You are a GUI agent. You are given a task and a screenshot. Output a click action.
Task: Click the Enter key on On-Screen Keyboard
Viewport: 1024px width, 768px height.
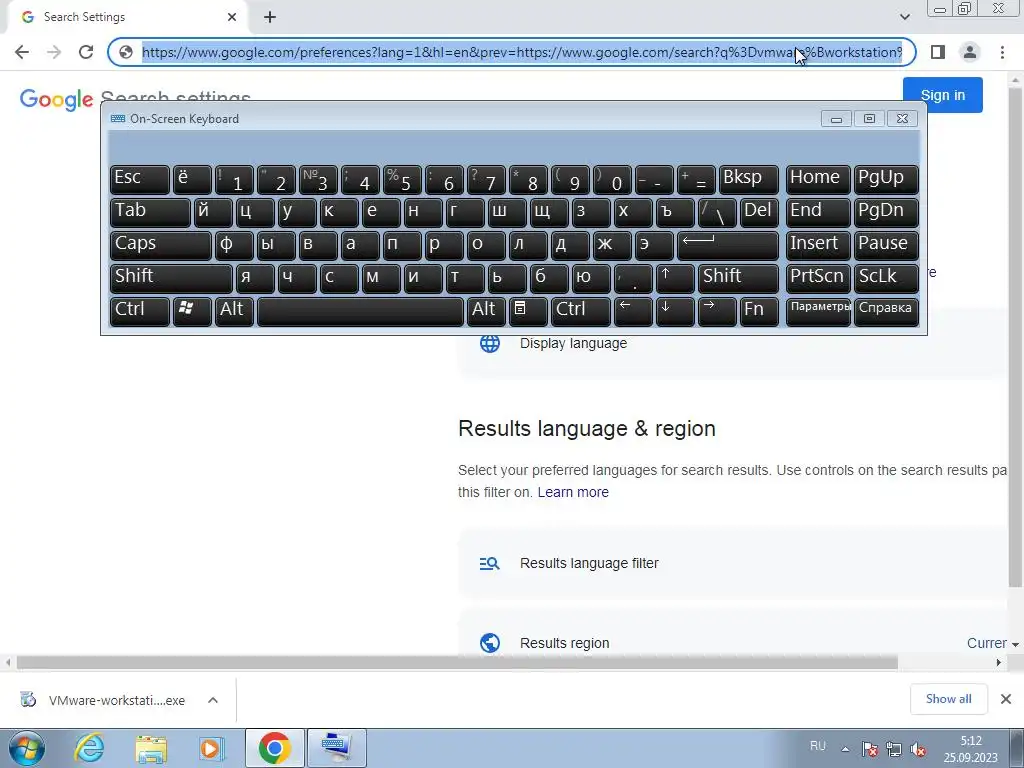point(728,246)
